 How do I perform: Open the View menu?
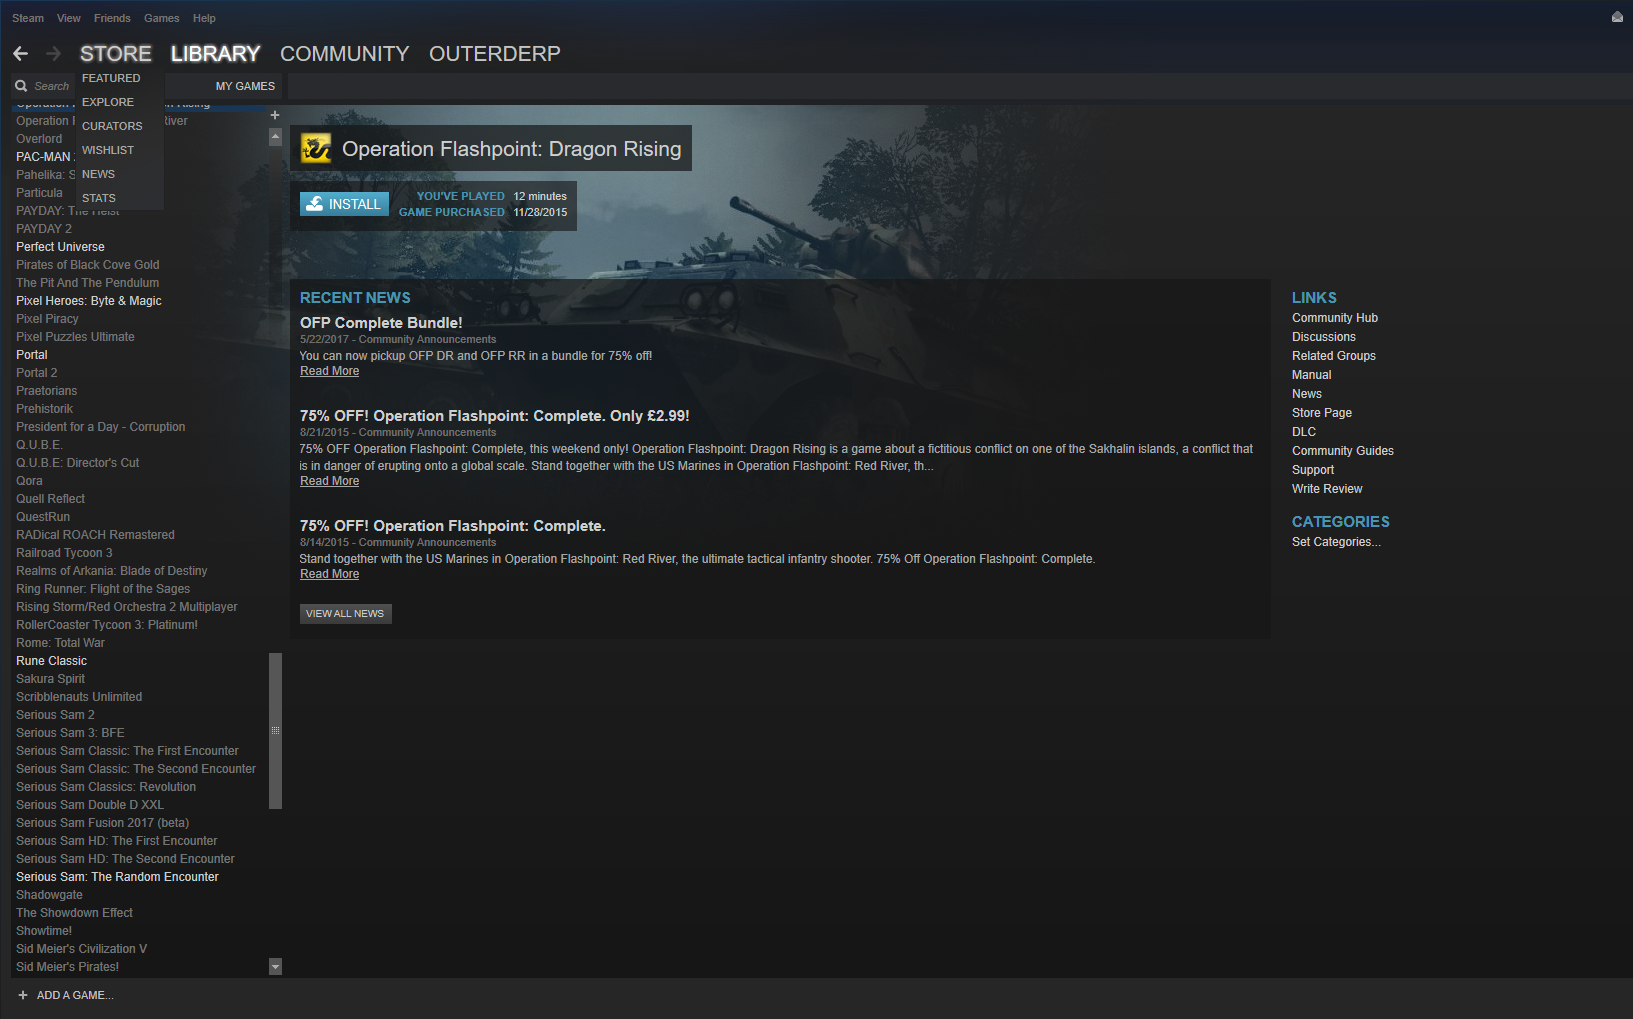69,18
